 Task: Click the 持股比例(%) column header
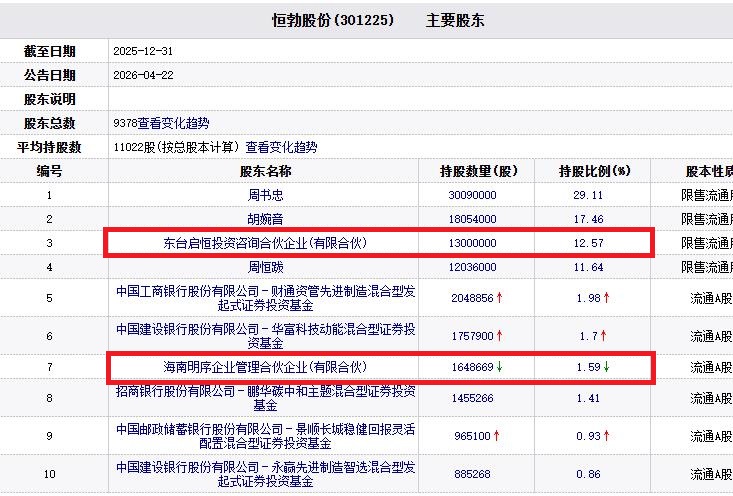tap(594, 171)
